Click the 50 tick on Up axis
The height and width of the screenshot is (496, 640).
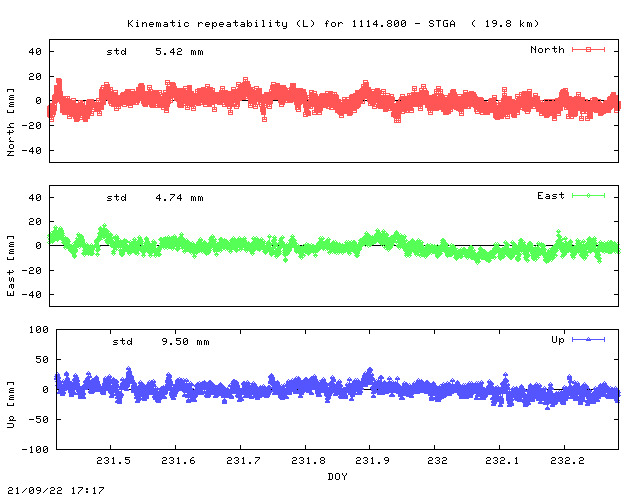42,360
